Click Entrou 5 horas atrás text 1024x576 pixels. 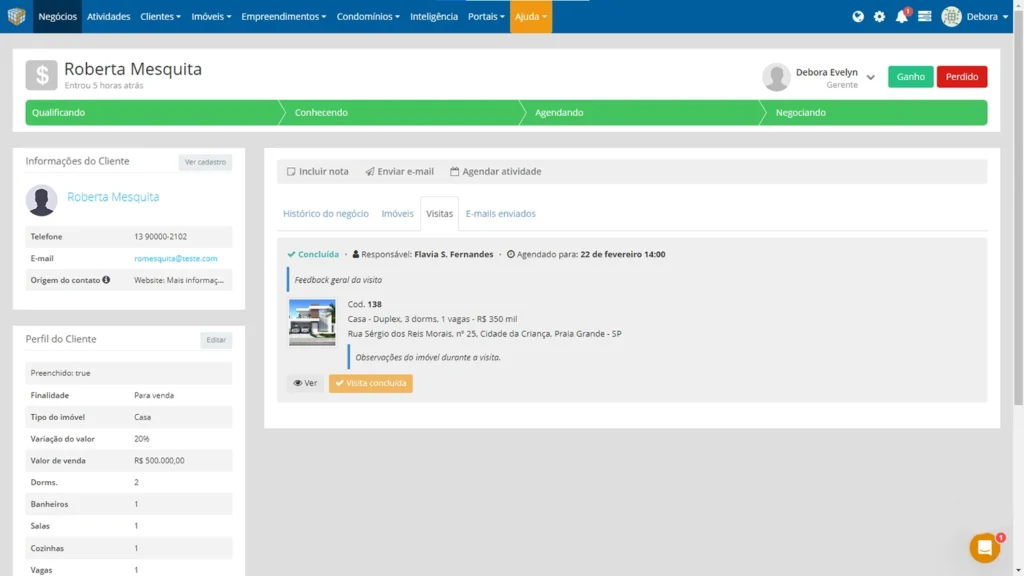pos(103,86)
